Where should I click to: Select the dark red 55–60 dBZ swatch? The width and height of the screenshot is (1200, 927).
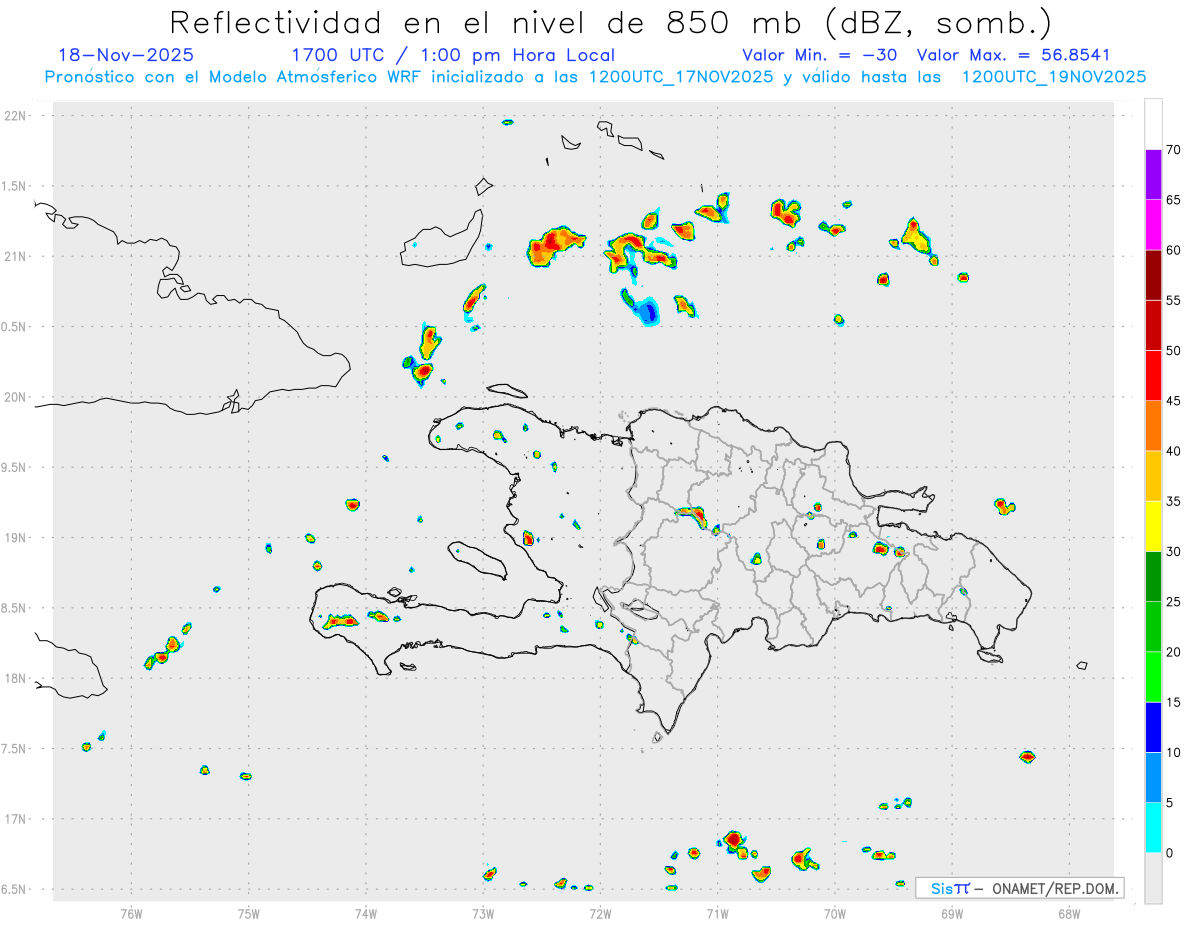tap(1153, 275)
